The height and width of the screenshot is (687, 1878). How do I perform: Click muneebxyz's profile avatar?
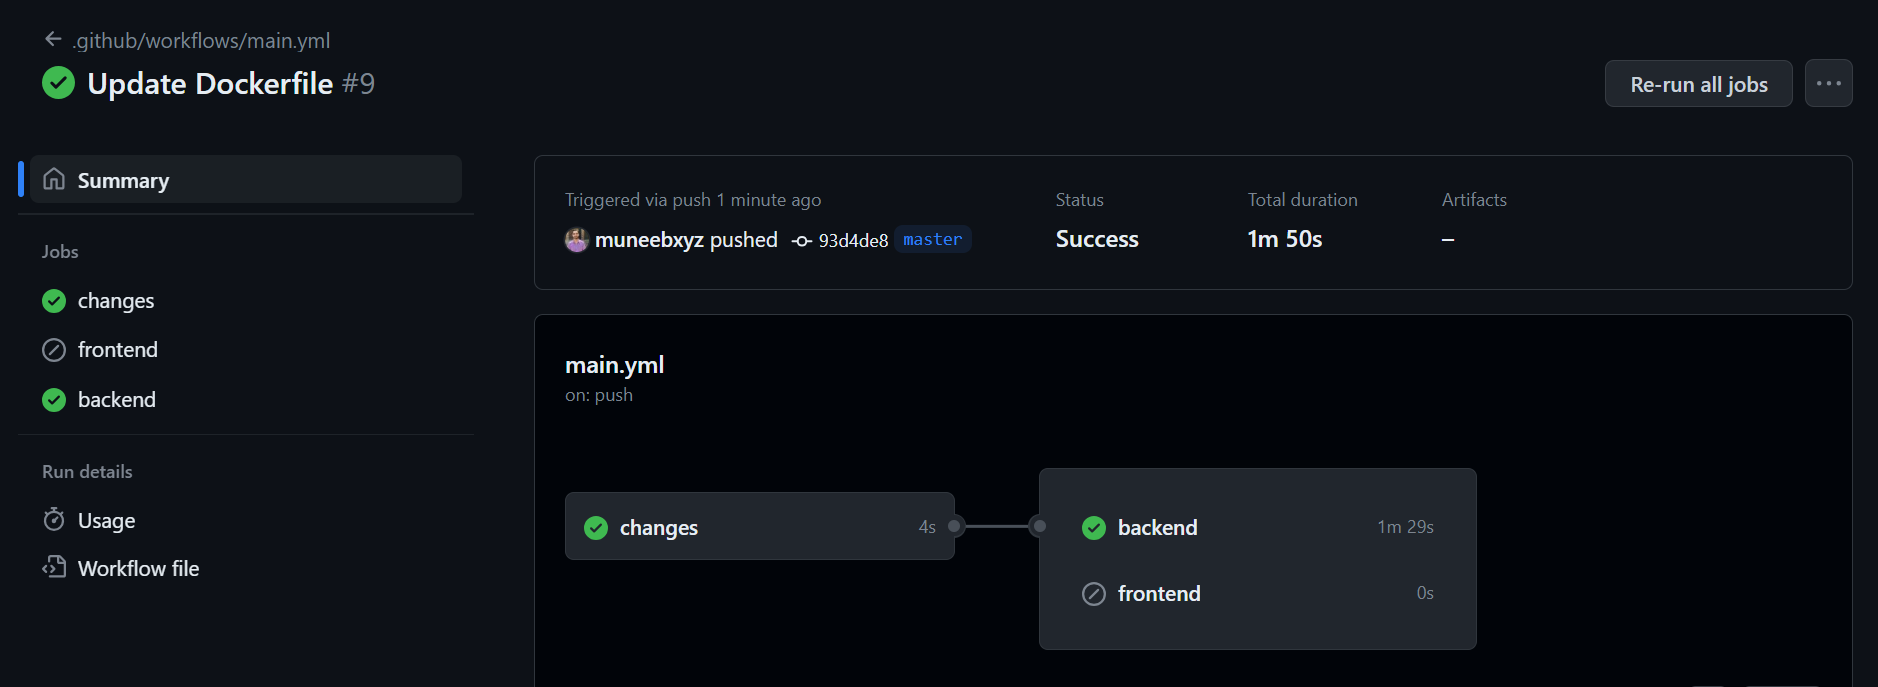point(576,240)
